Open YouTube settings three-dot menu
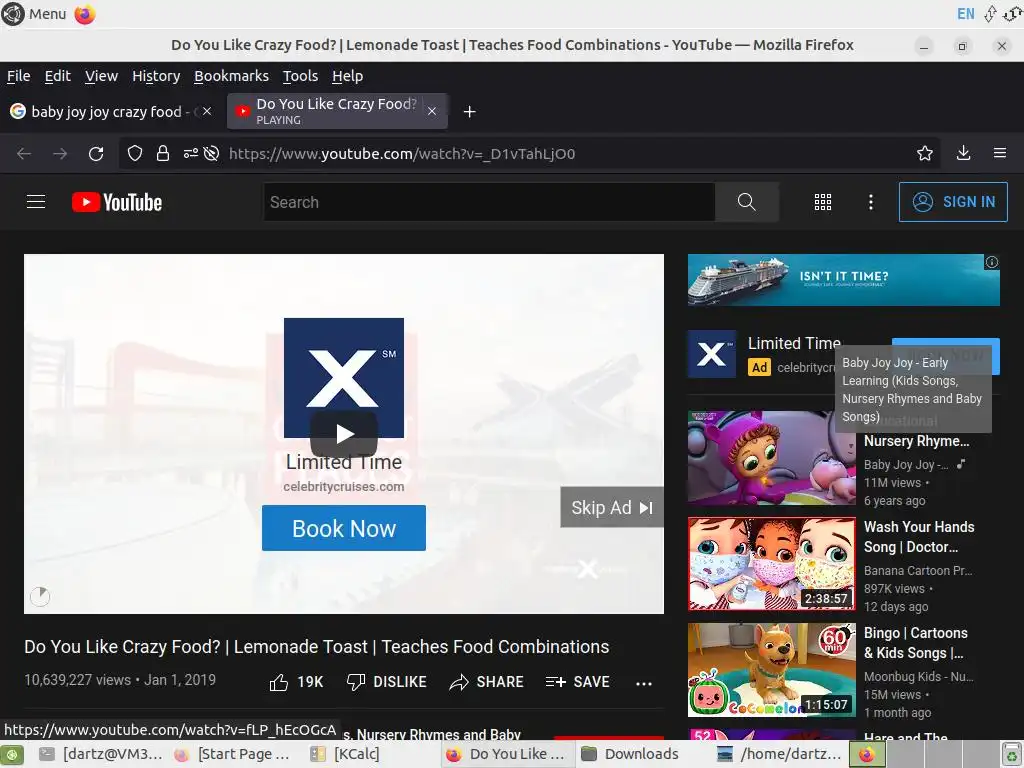1024x768 pixels. point(871,202)
